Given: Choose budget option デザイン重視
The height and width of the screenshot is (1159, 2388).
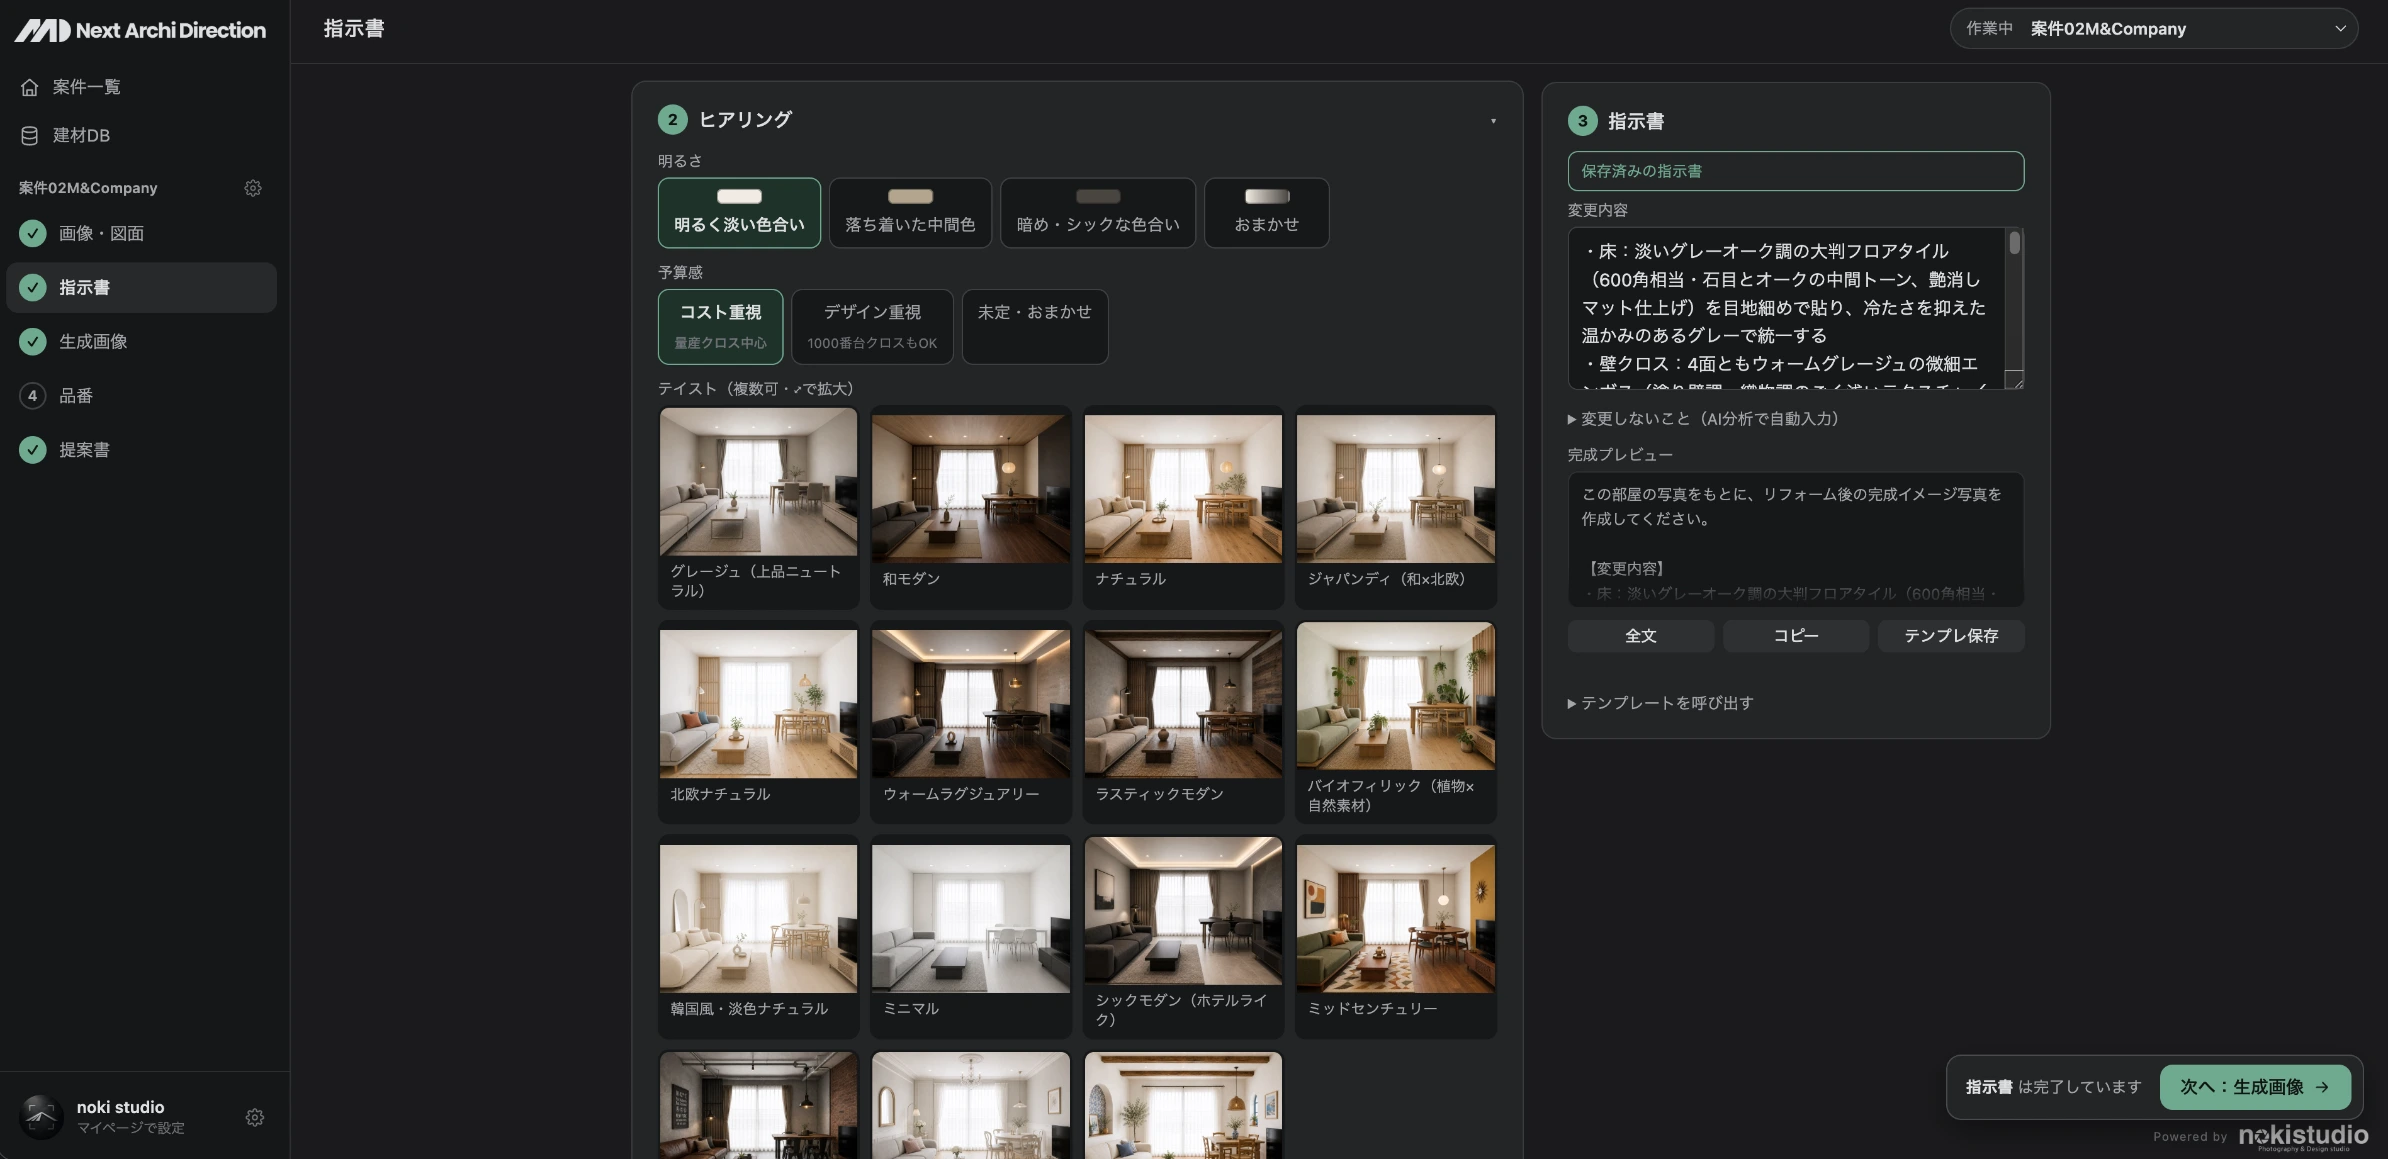Looking at the screenshot, I should click(x=872, y=327).
